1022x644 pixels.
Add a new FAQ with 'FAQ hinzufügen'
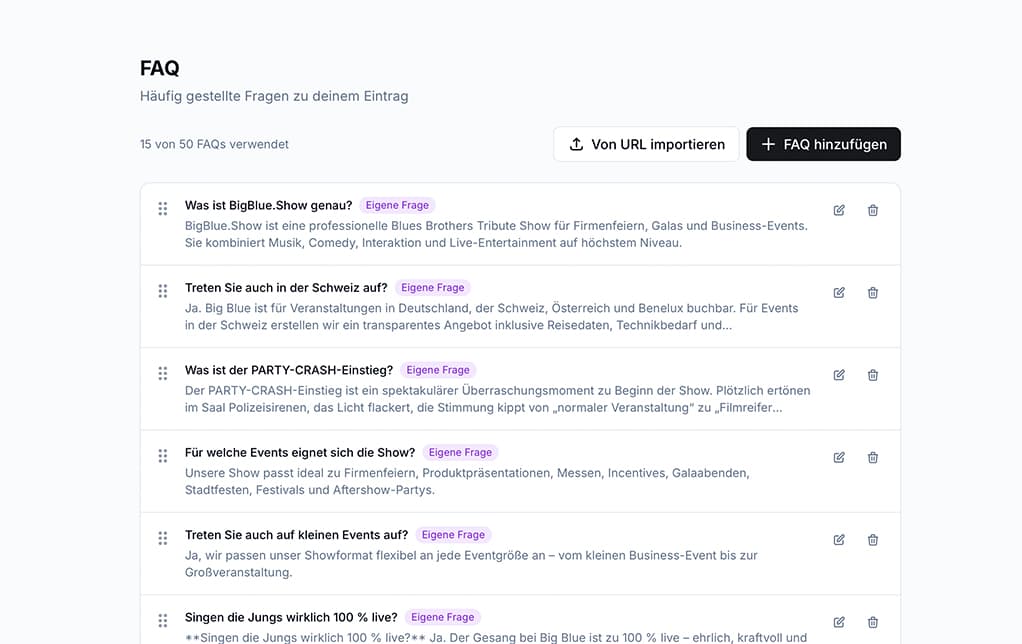coord(823,144)
